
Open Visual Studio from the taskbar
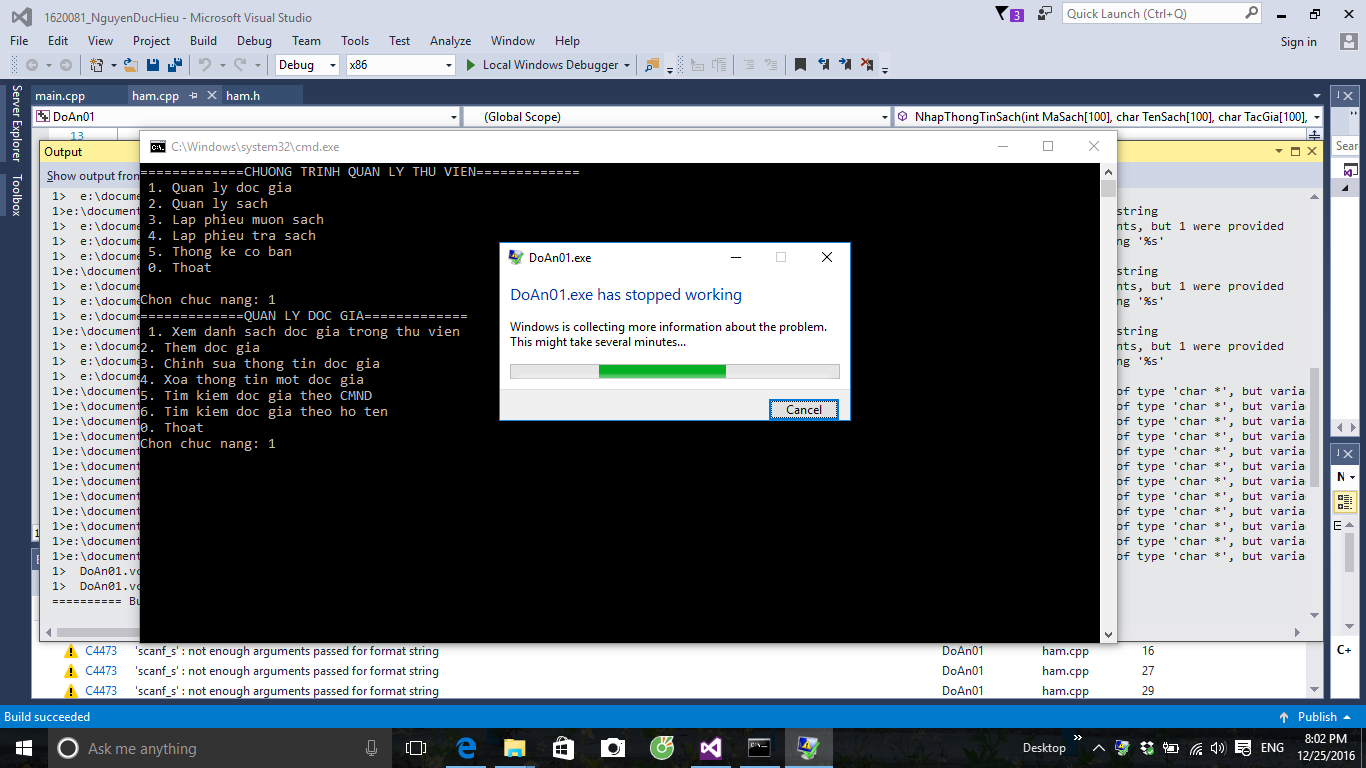coord(710,748)
